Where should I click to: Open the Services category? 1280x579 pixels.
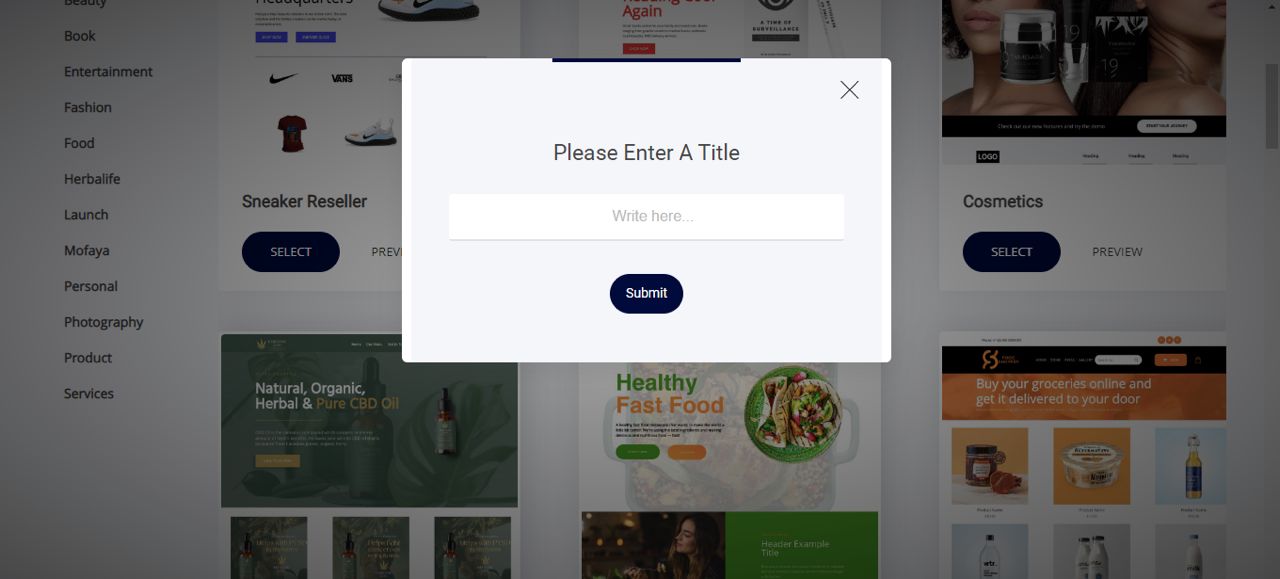(x=89, y=393)
